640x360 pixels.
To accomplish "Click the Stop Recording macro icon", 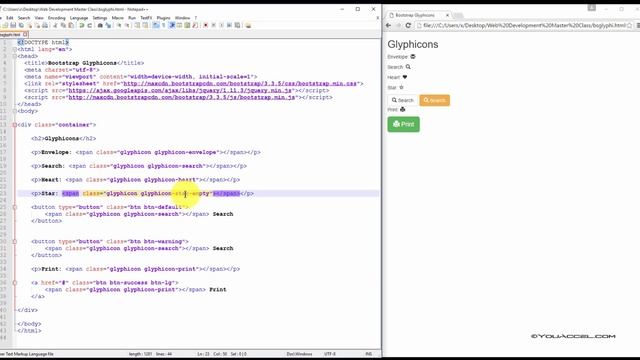I will point(213,25).
